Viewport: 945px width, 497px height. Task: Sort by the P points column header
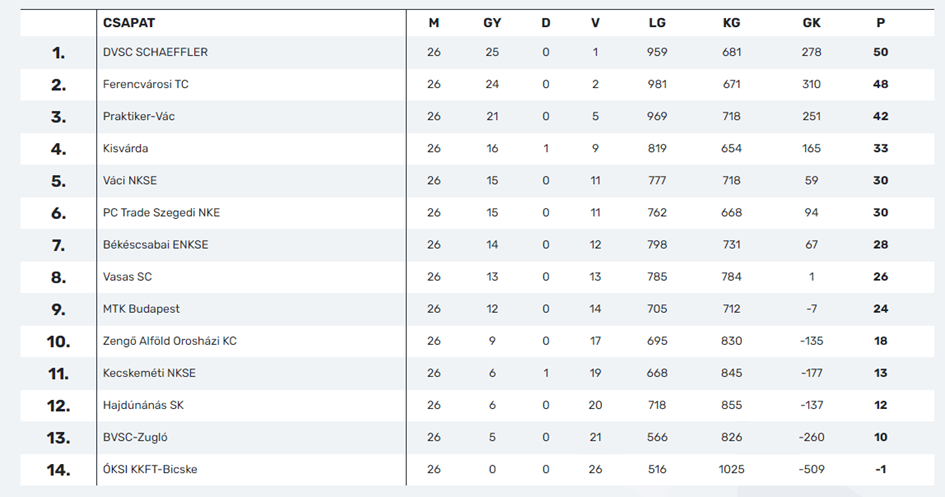point(880,22)
